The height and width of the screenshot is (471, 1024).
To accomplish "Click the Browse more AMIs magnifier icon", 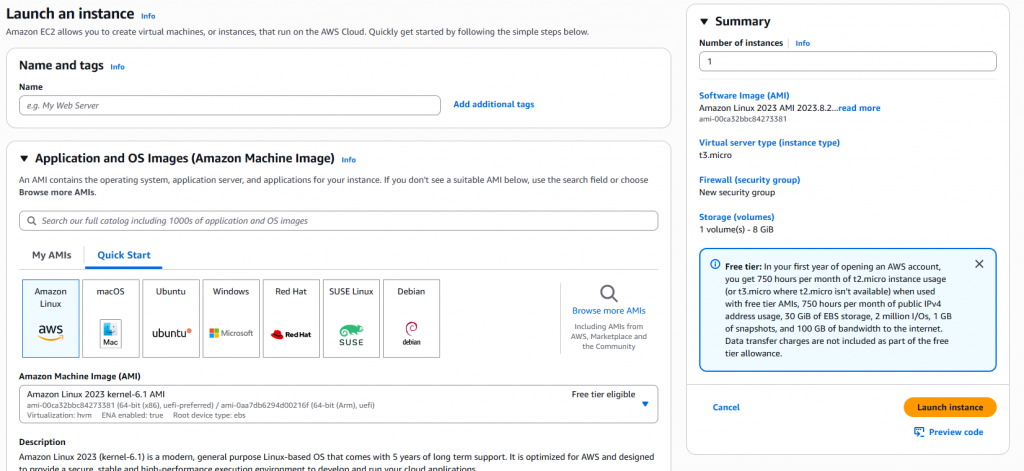I will pos(609,293).
